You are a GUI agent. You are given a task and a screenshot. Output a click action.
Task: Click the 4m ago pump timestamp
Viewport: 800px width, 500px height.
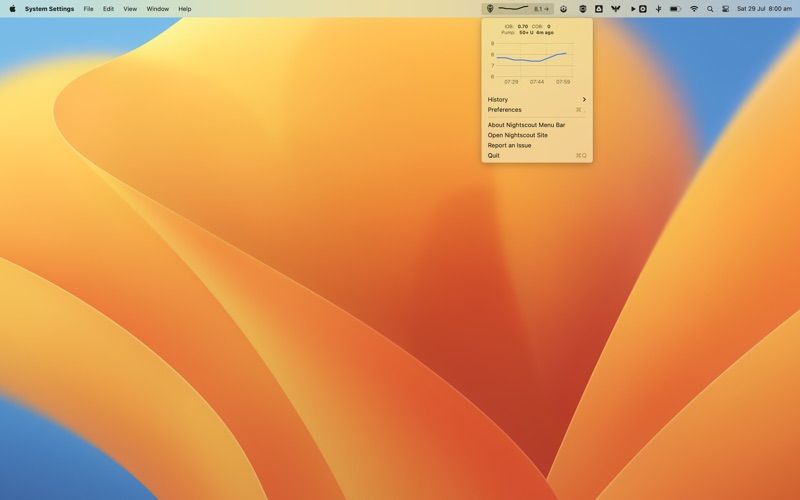(545, 33)
